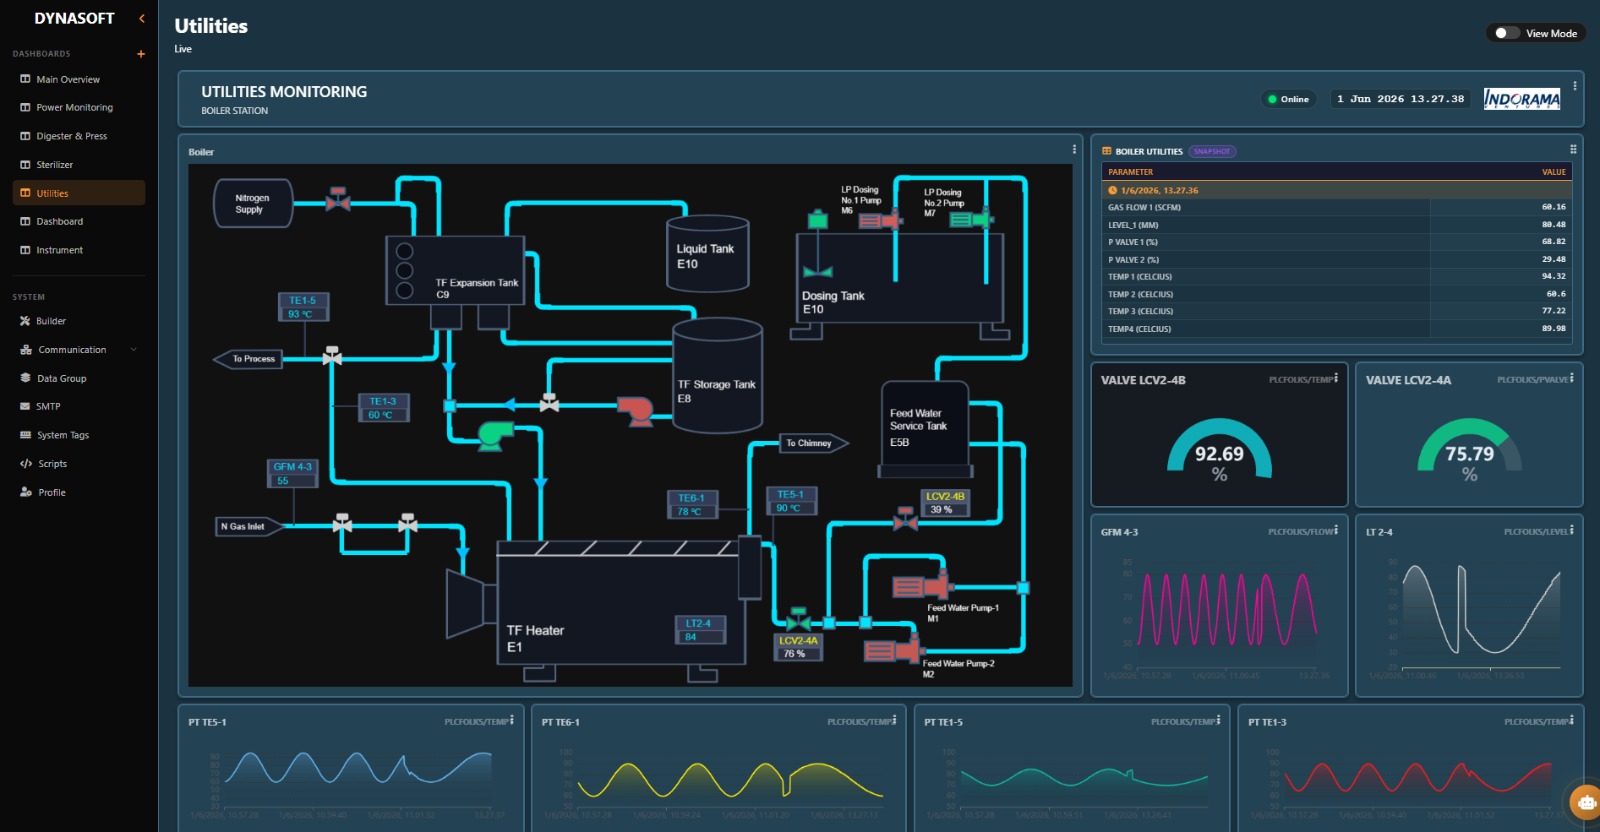Click the Nitrogen Supply valve icon

pyautogui.click(x=338, y=199)
